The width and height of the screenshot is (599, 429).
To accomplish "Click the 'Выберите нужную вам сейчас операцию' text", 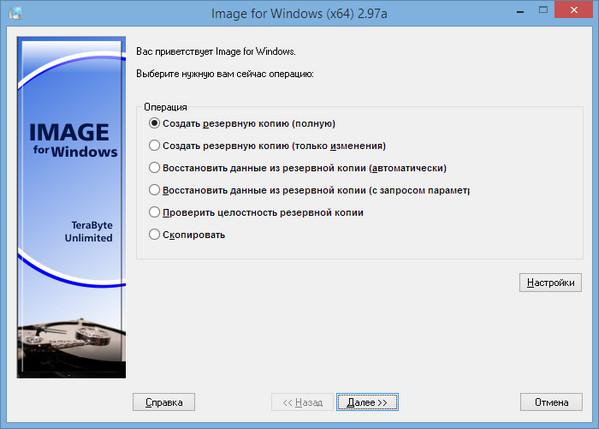I will click(225, 74).
